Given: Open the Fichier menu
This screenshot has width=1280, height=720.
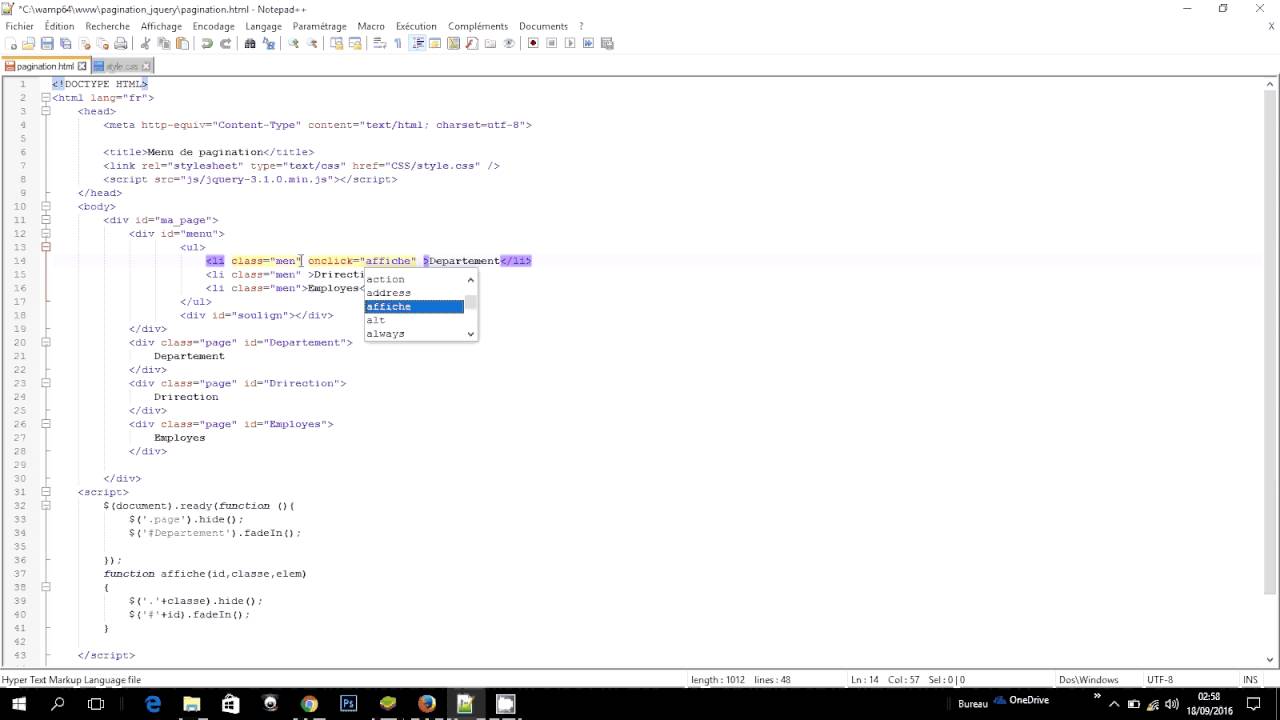Looking at the screenshot, I should click(20, 26).
